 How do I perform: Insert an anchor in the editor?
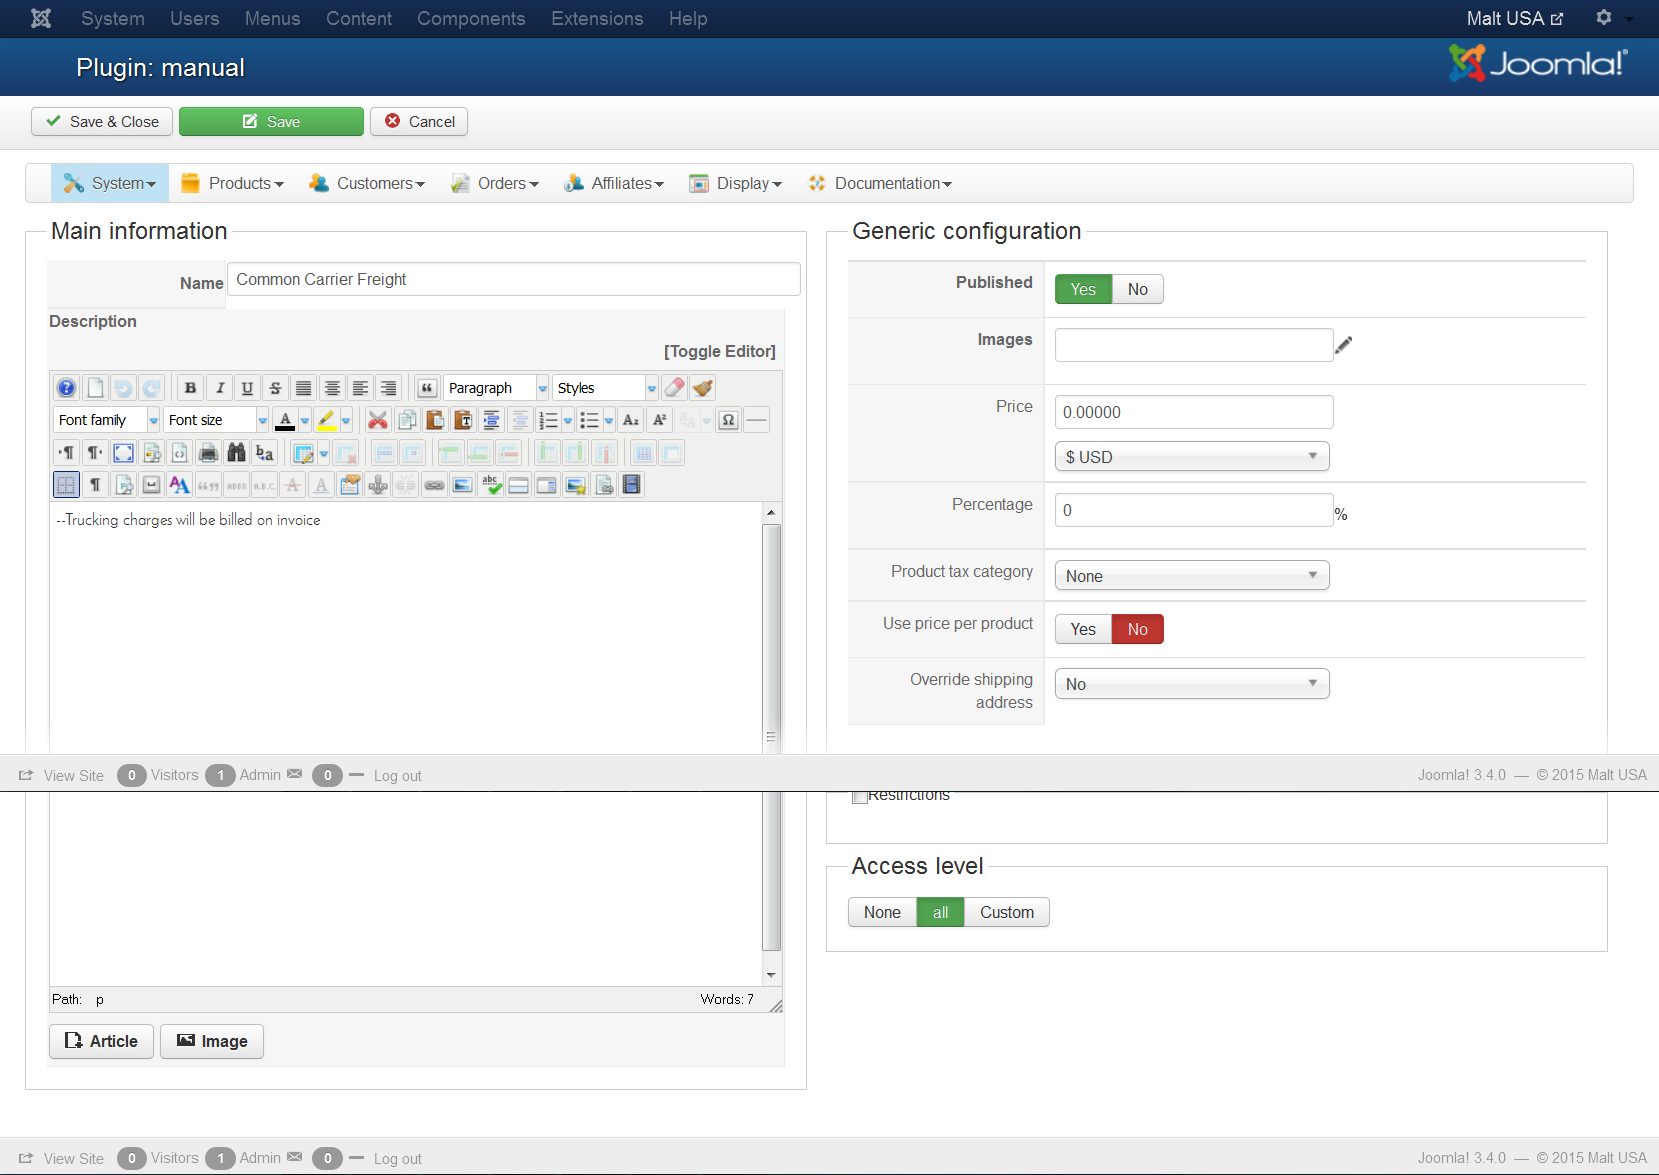pos(378,485)
